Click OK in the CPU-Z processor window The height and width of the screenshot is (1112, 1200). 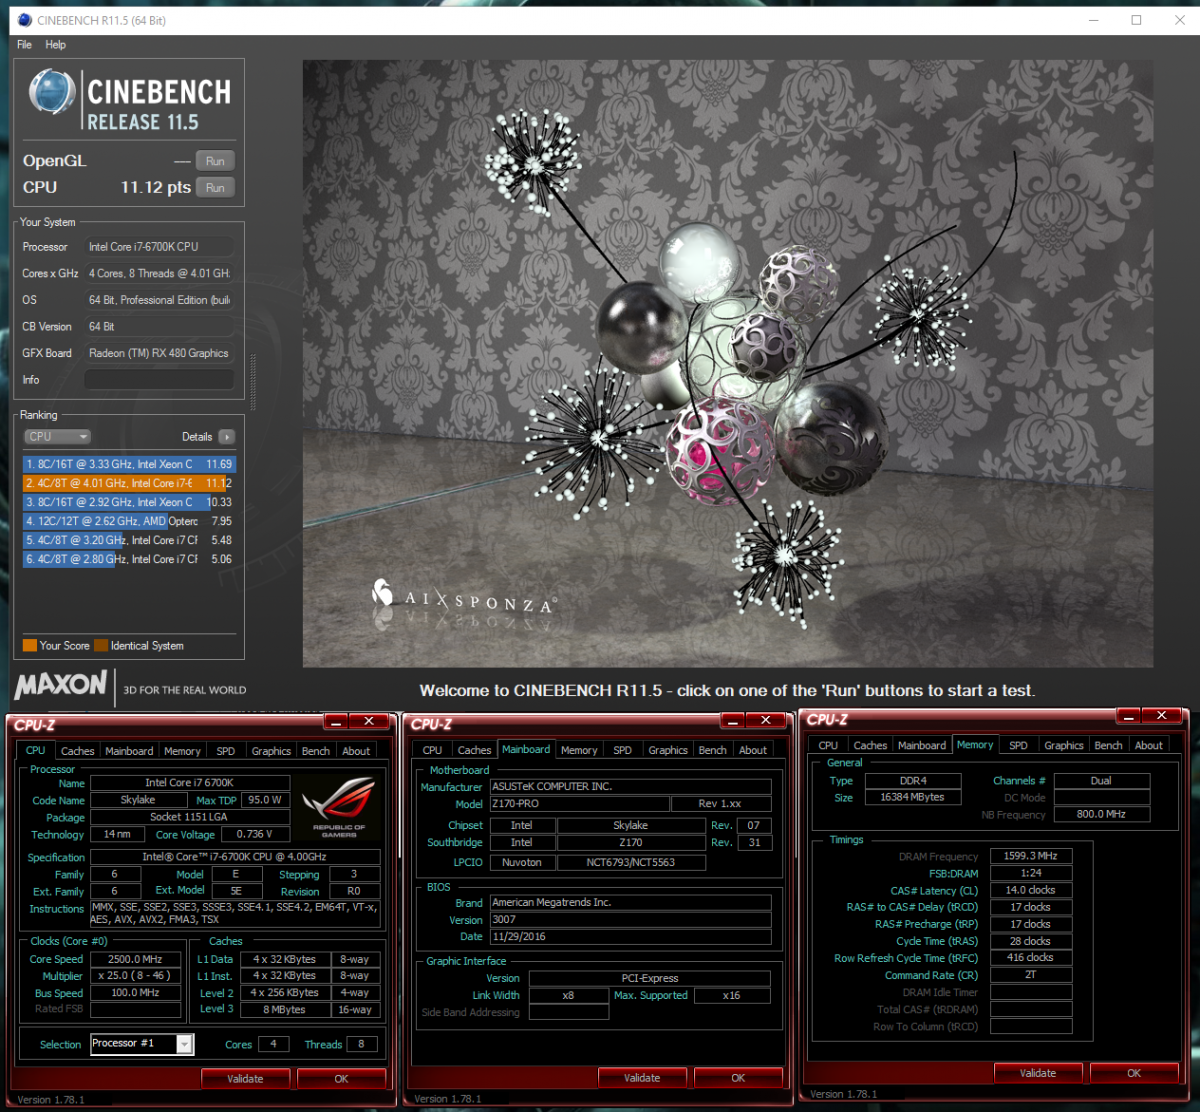click(x=341, y=1079)
